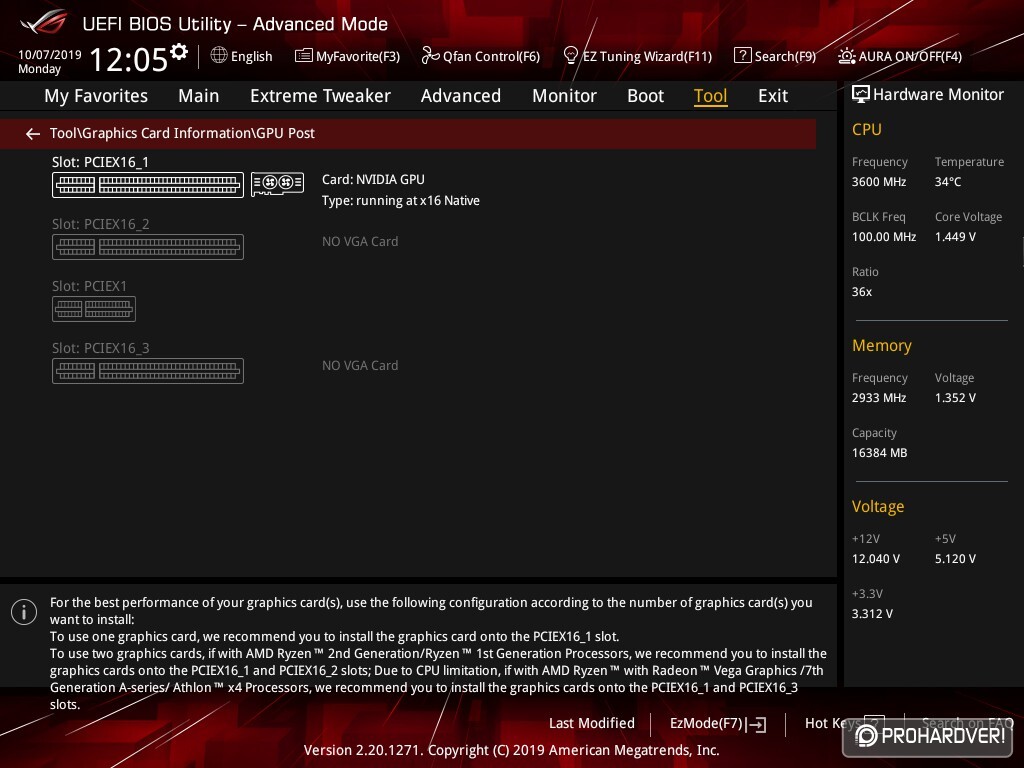Click BCLK Freq value 100.00 MHz

point(884,237)
